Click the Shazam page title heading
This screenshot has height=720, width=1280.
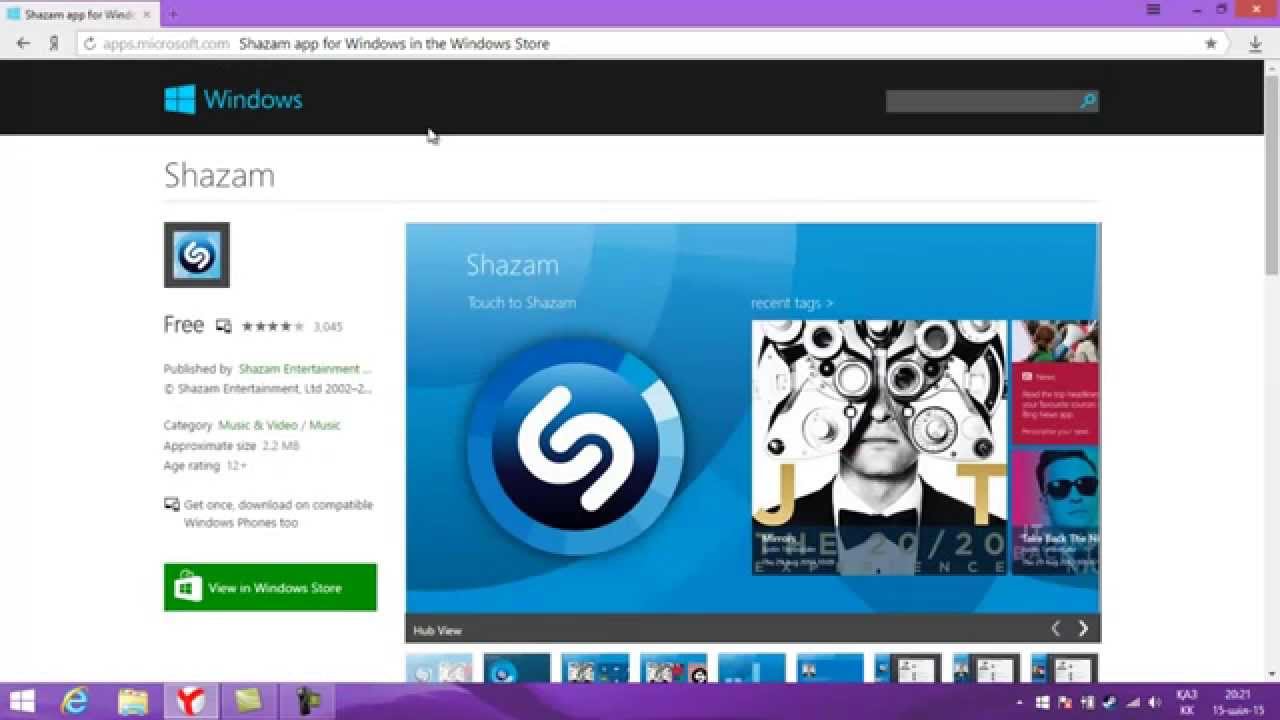[219, 175]
